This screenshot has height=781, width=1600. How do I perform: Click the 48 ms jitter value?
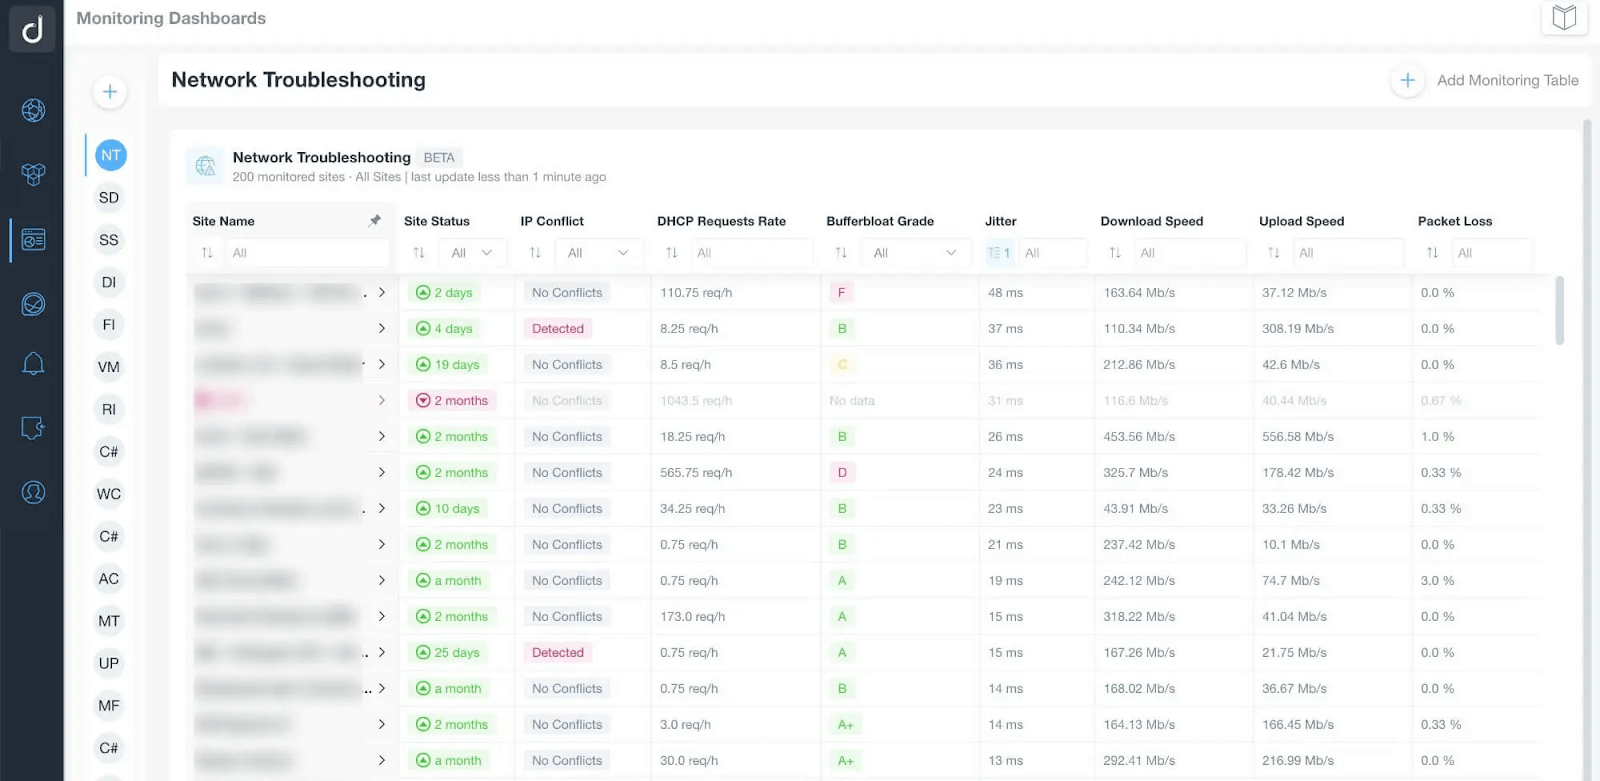(1005, 293)
